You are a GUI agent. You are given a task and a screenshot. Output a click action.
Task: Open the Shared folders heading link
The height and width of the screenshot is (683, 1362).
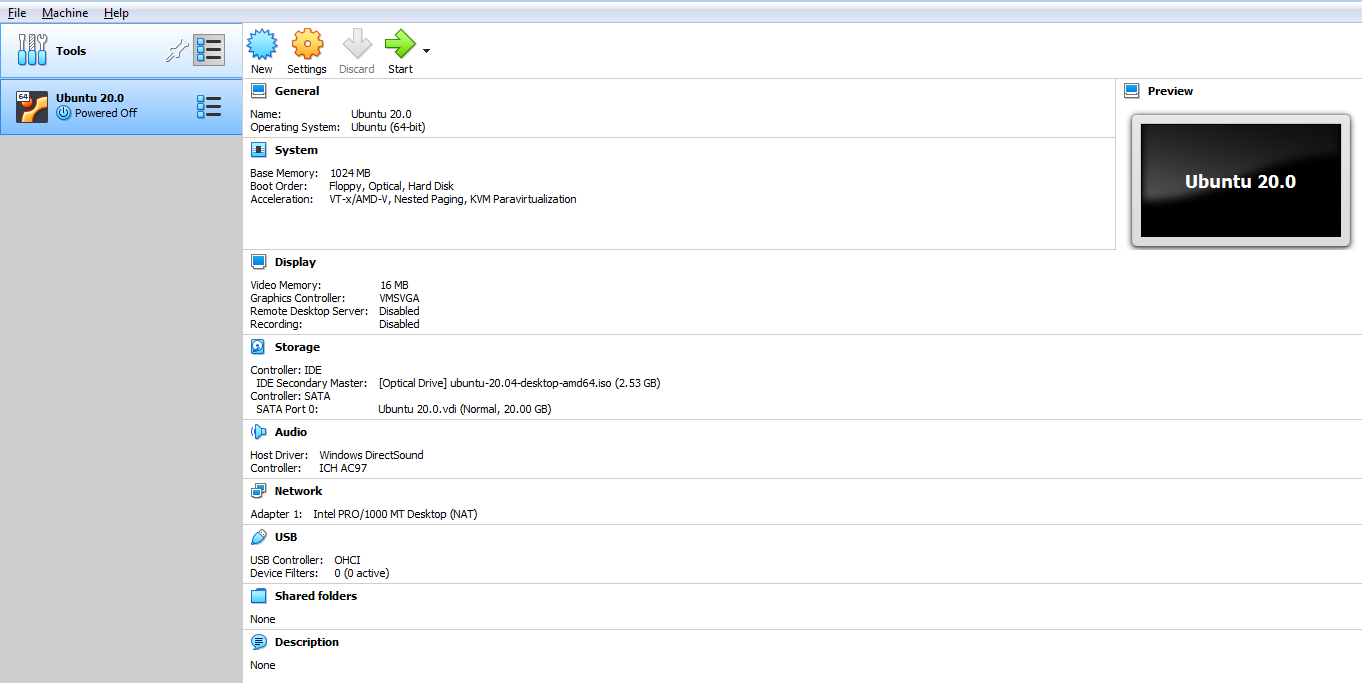pyautogui.click(x=316, y=596)
